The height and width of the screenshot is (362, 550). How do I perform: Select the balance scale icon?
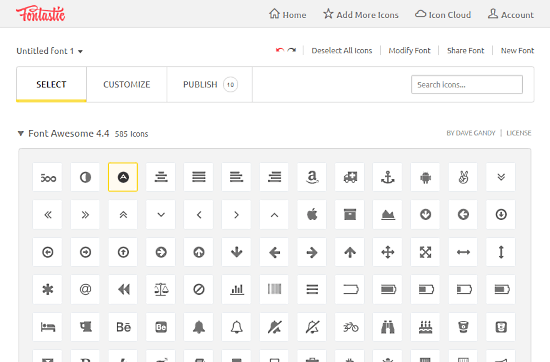point(161,290)
